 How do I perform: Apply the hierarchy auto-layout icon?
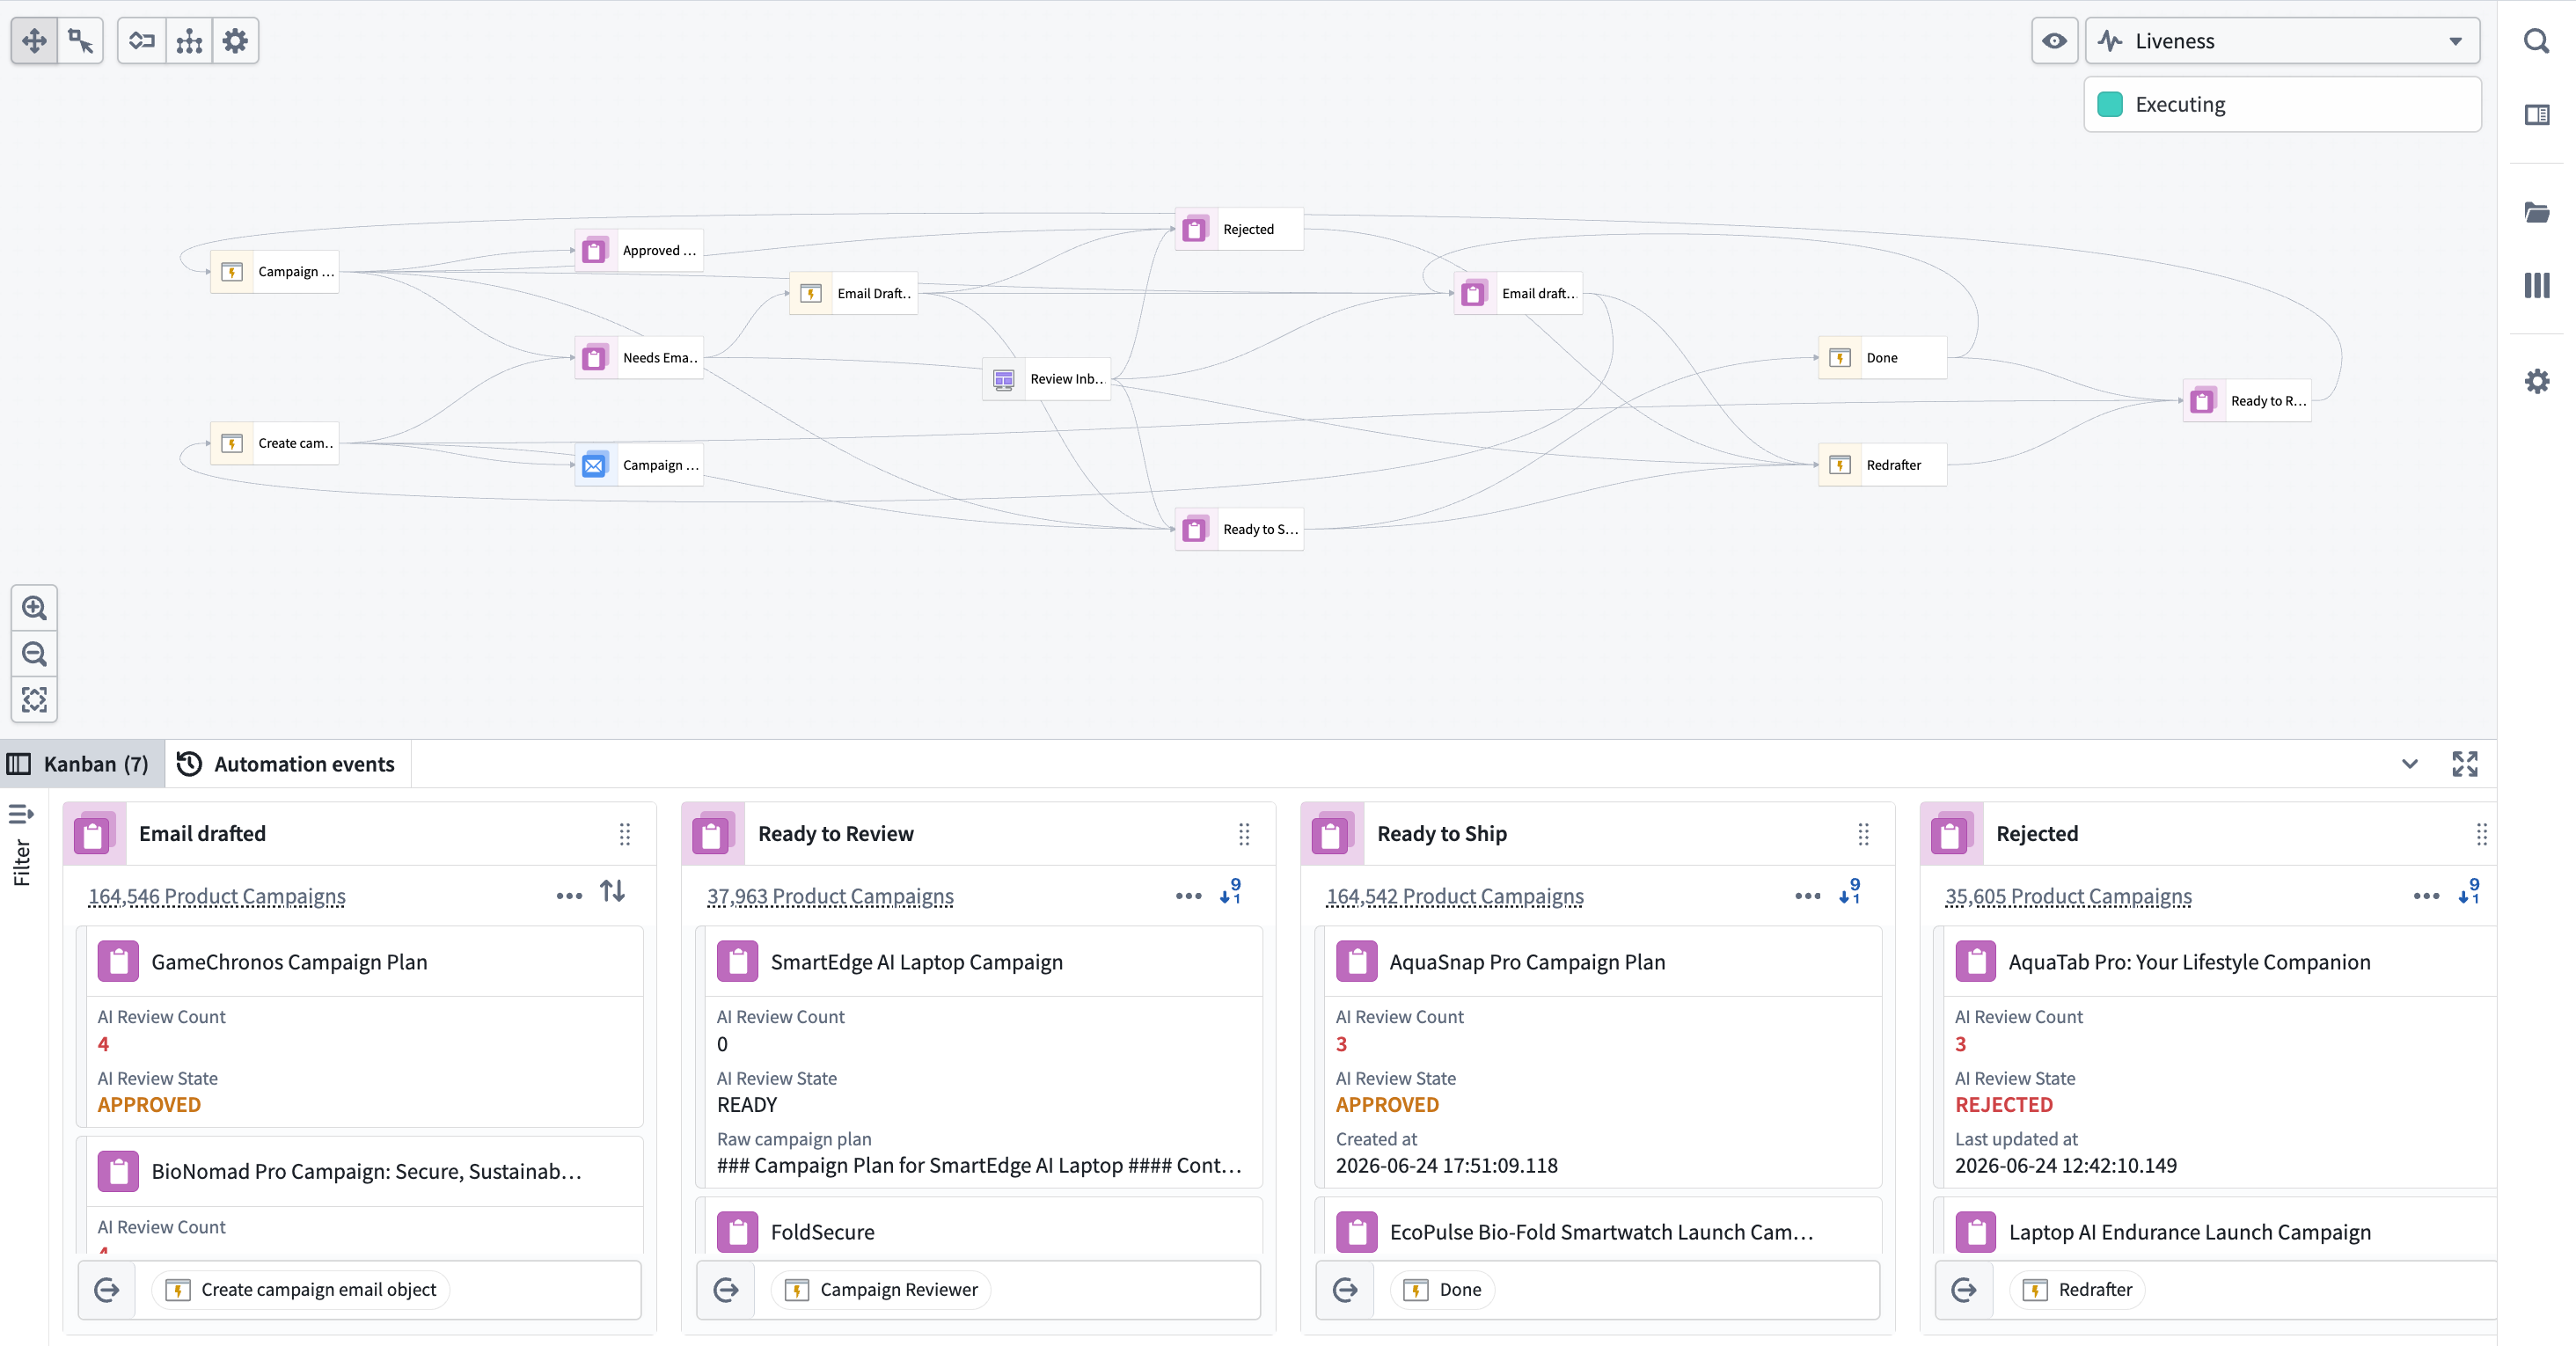[189, 41]
